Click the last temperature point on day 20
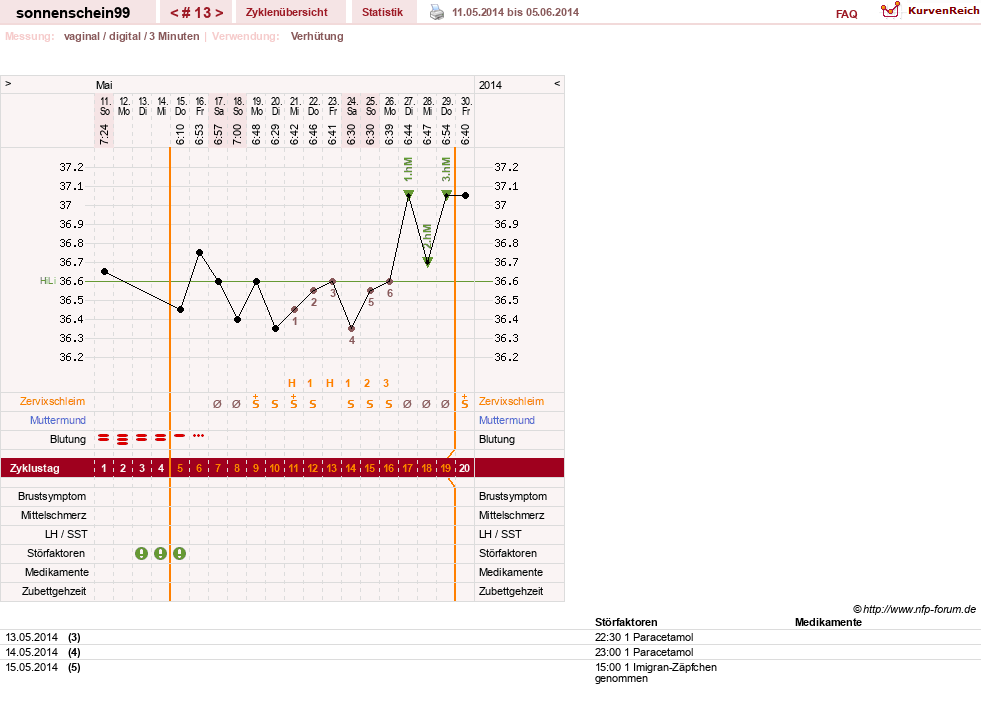Viewport: 981px width, 715px height. tap(465, 196)
